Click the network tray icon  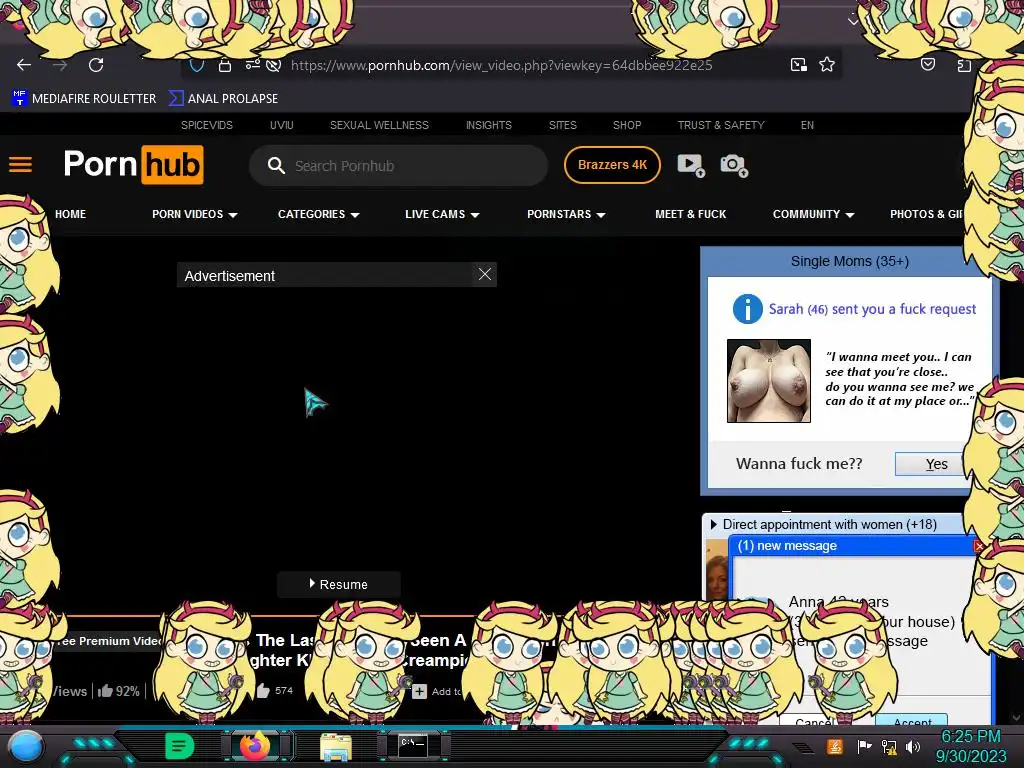888,747
